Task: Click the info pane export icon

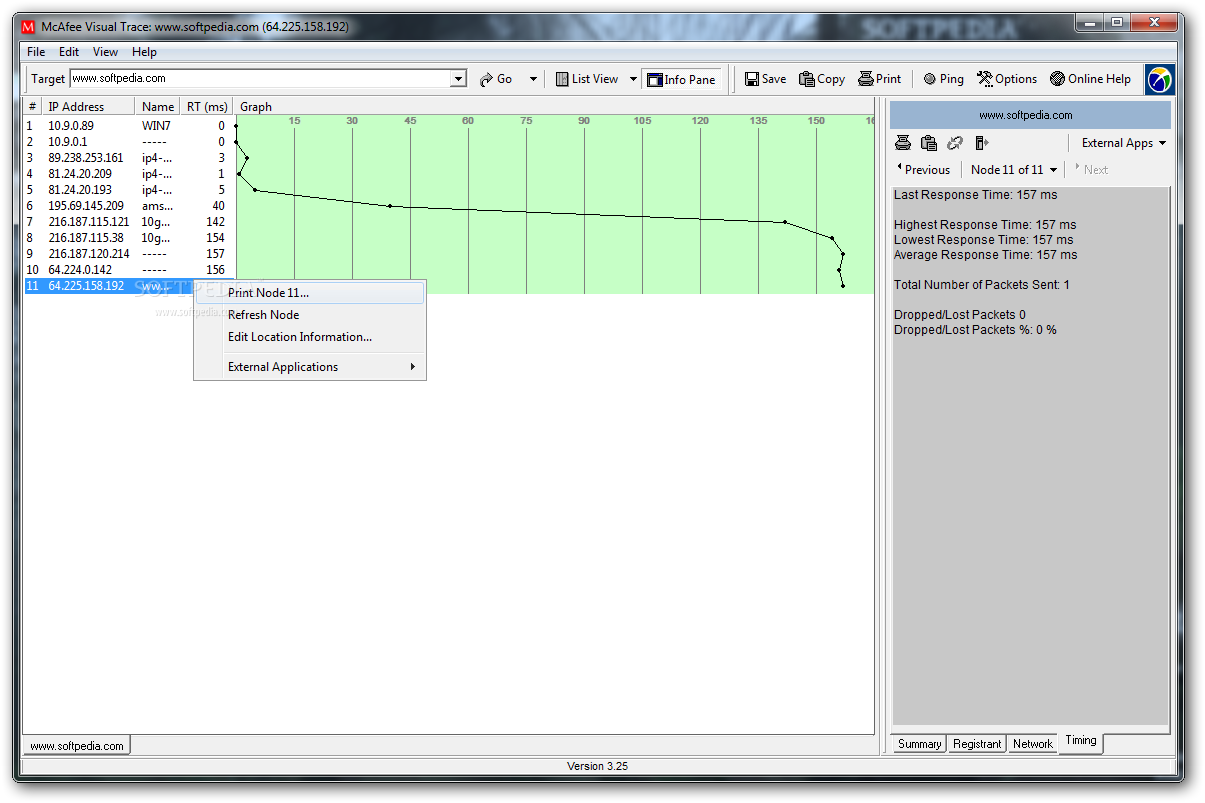Action: pyautogui.click(x=981, y=143)
